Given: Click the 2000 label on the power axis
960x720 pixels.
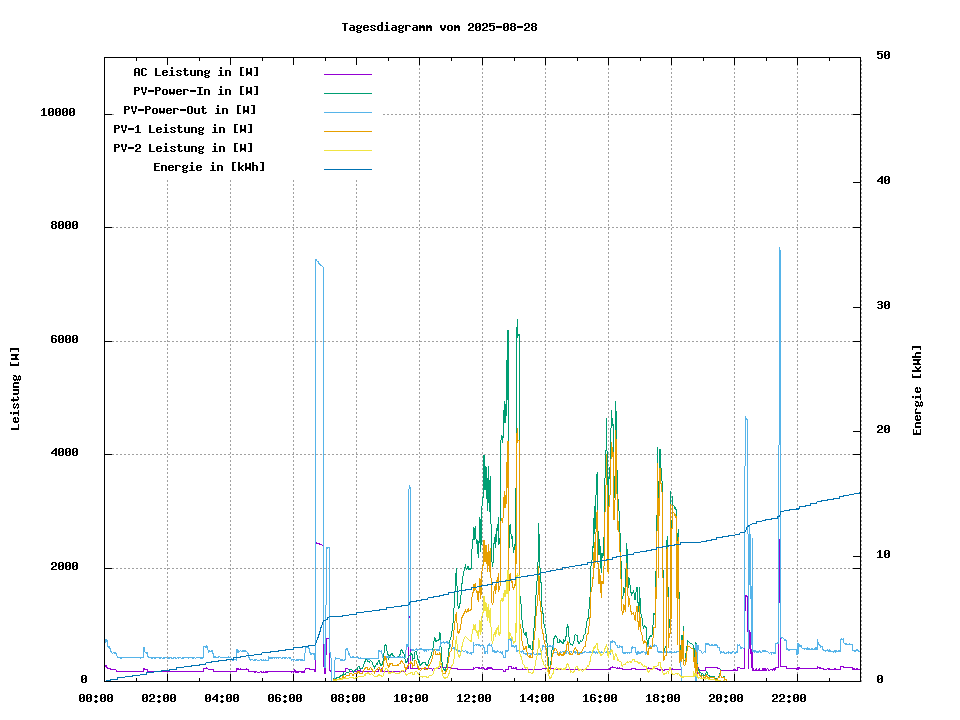Looking at the screenshot, I should (x=65, y=567).
